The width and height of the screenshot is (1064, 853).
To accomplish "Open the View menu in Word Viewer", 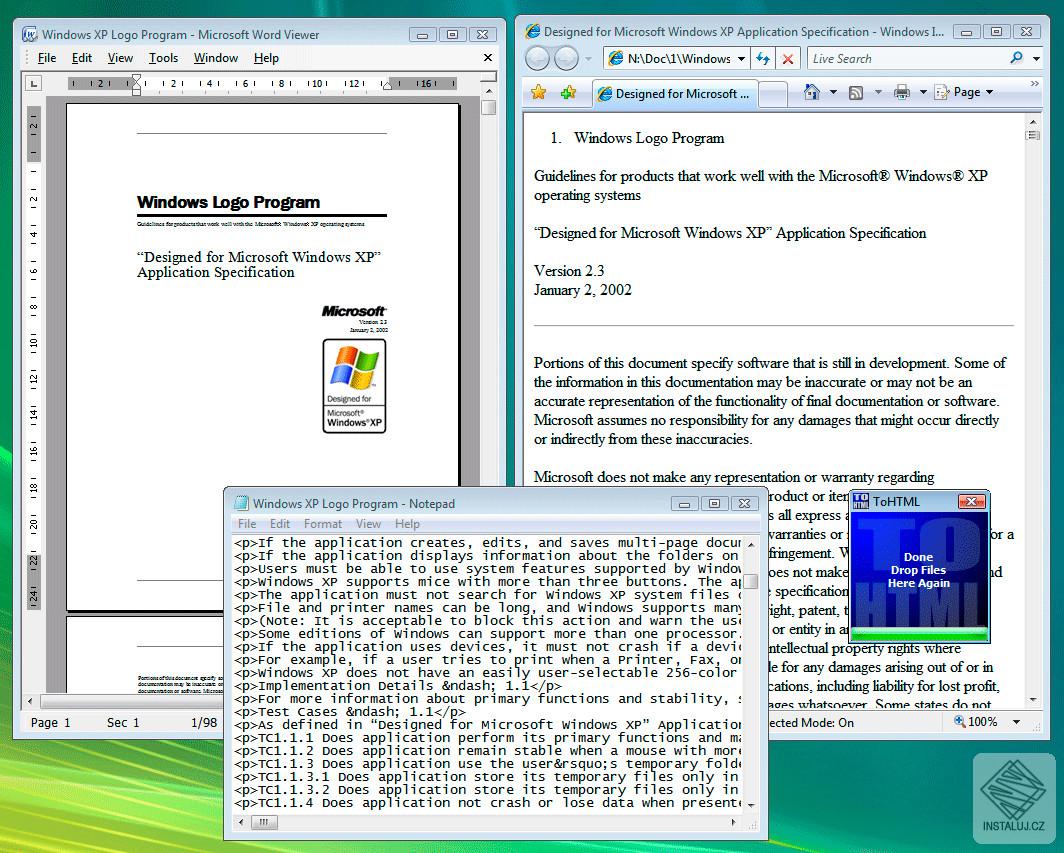I will pyautogui.click(x=120, y=58).
